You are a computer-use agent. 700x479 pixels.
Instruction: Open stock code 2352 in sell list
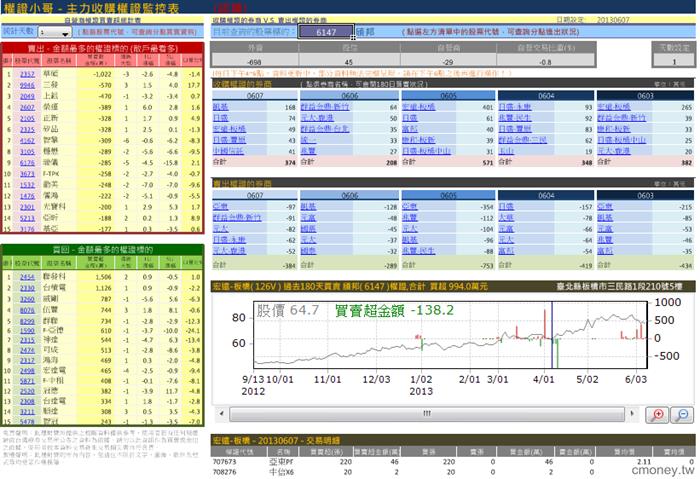point(27,74)
